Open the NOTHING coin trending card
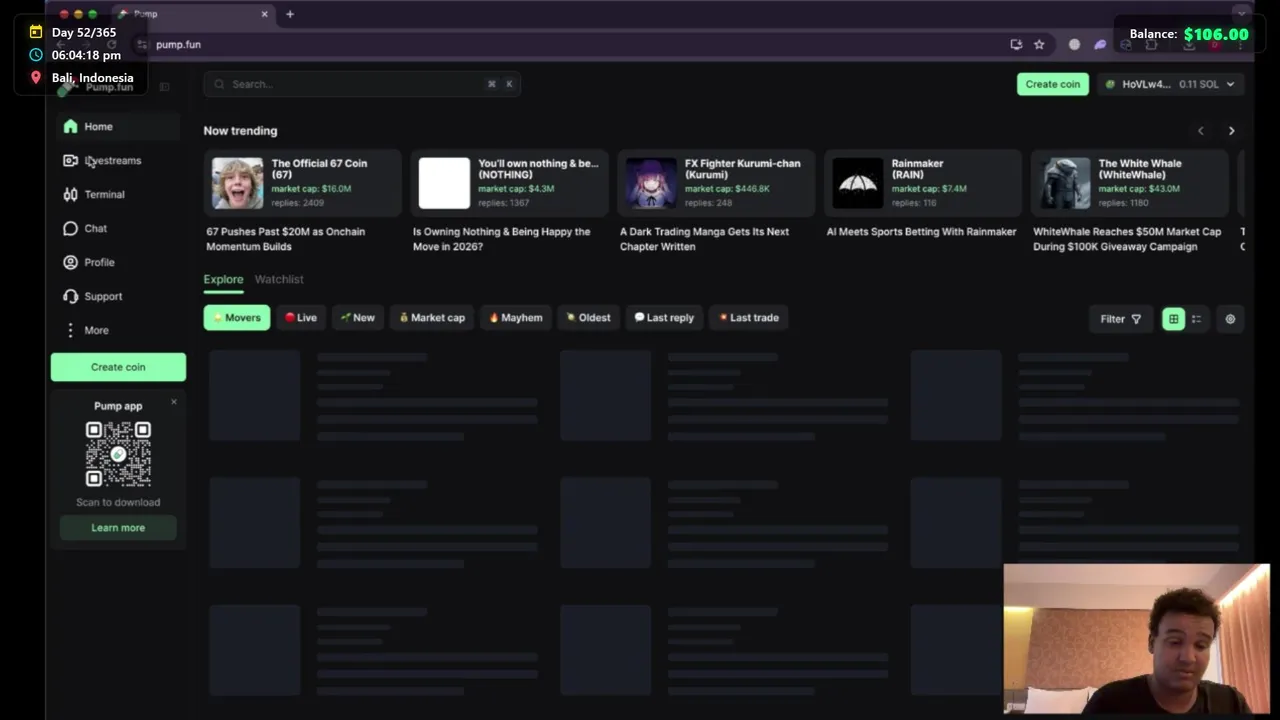1280x720 pixels. click(x=509, y=183)
